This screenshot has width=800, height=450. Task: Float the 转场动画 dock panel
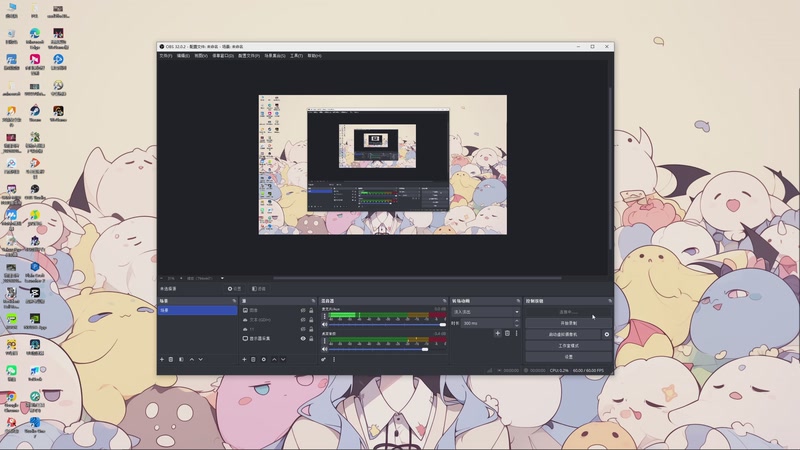(518, 301)
